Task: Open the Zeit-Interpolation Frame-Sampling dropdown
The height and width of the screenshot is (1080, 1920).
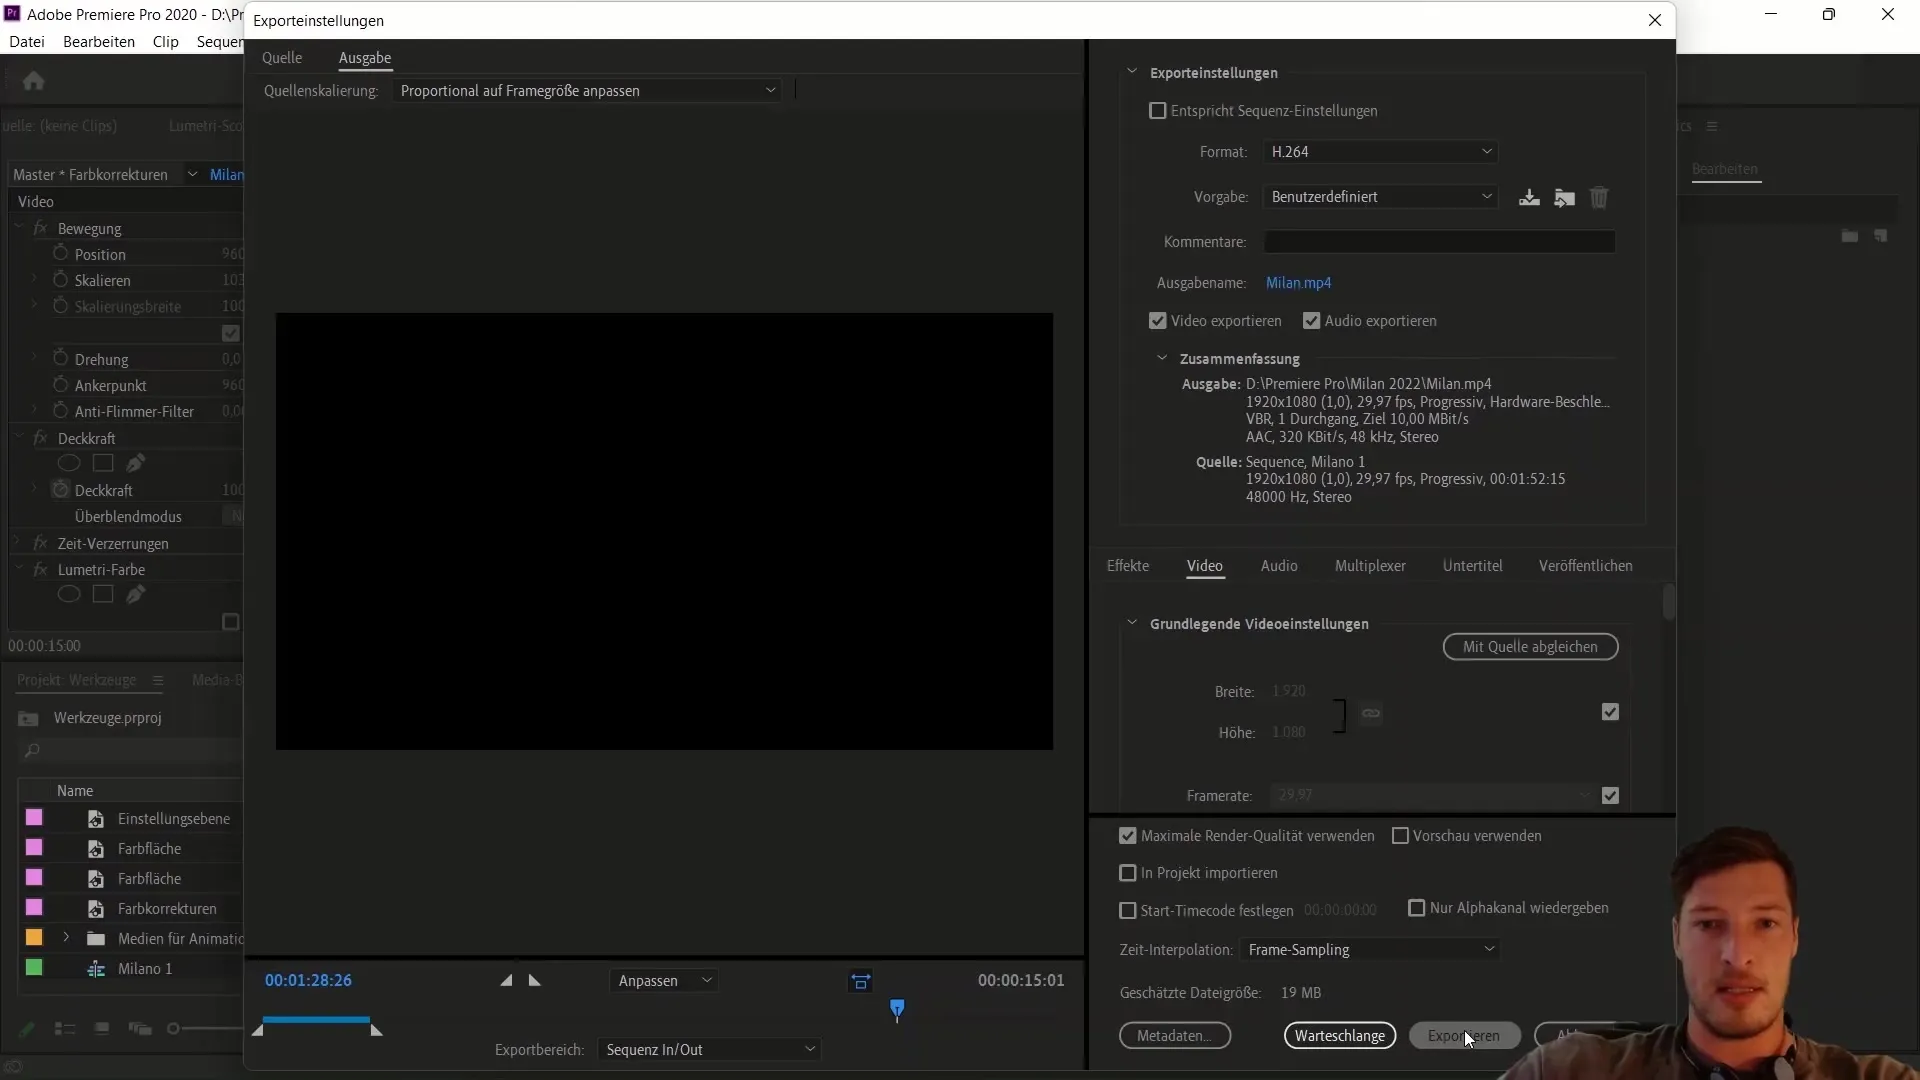Action: [x=1370, y=950]
